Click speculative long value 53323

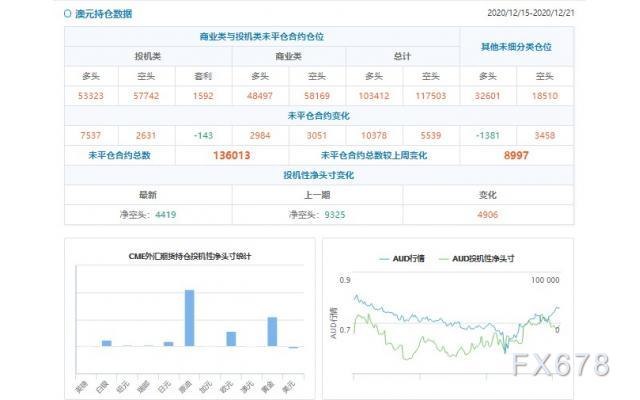[x=91, y=96]
